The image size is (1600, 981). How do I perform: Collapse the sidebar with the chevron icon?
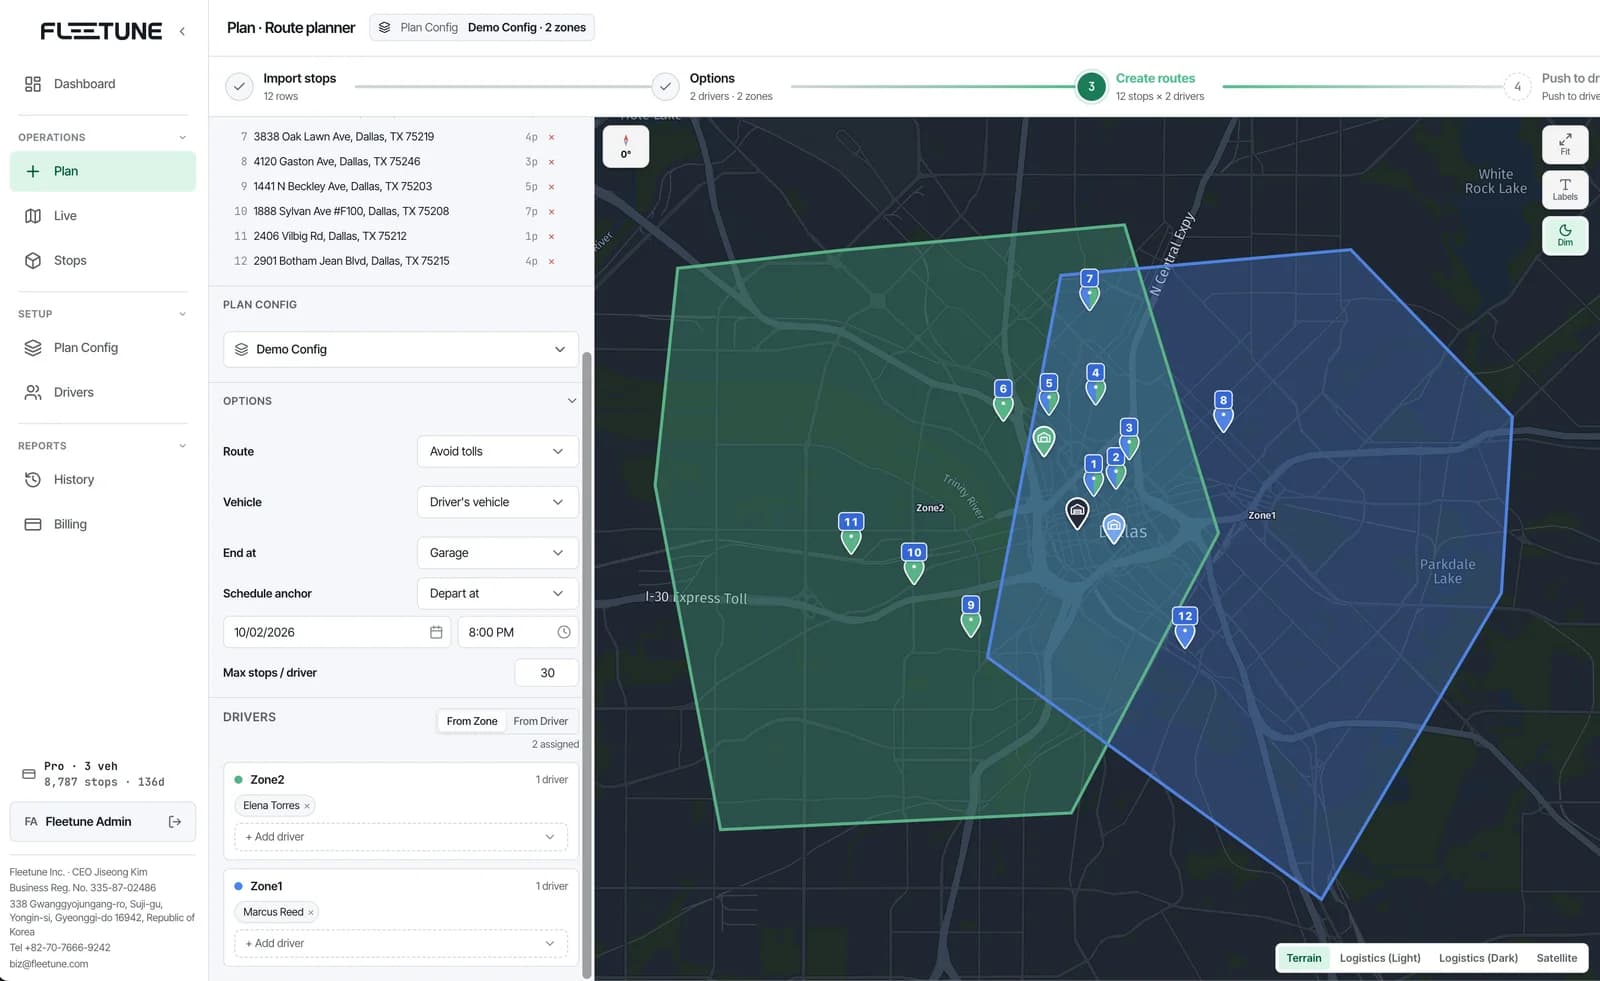pyautogui.click(x=182, y=31)
